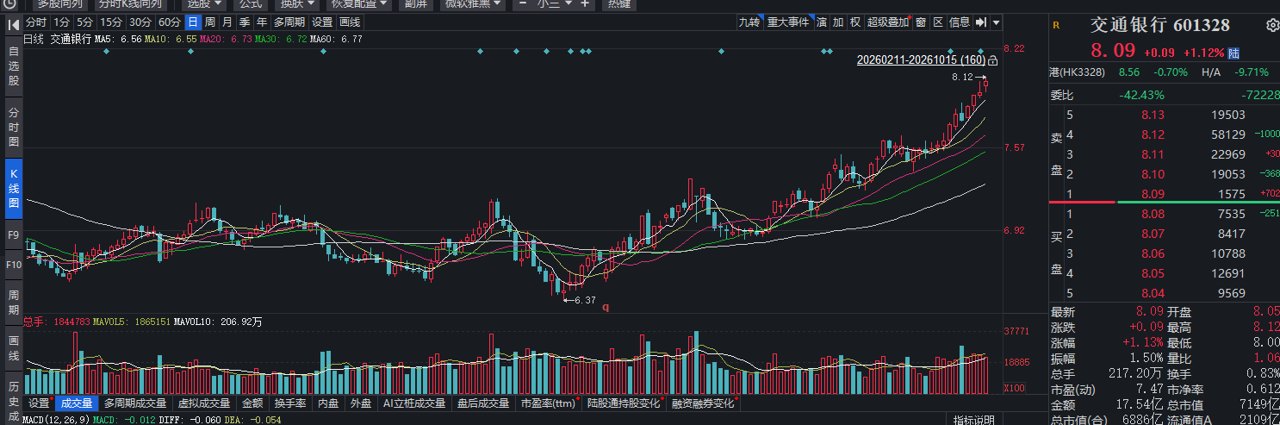Click the 画线 button in period bar
1280x425 pixels.
(349, 22)
